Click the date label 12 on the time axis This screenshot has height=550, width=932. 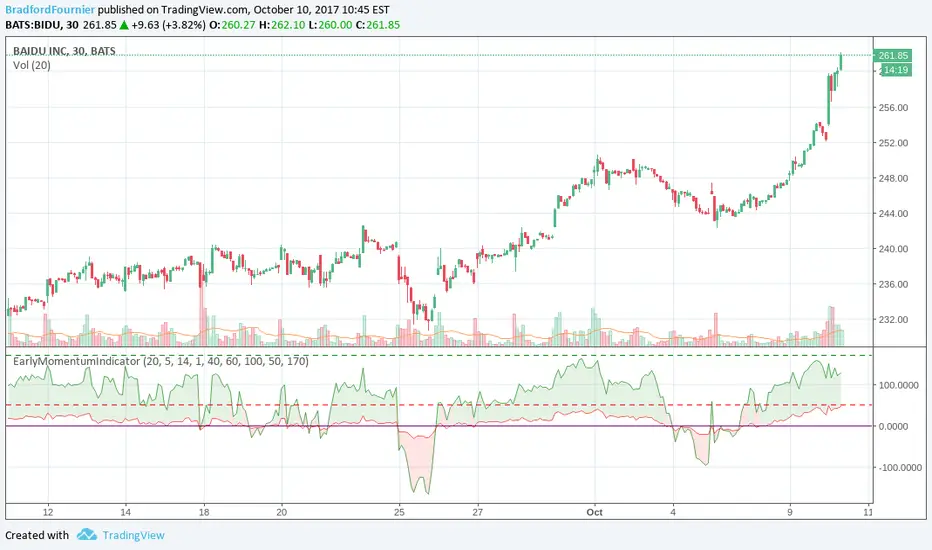click(x=48, y=512)
